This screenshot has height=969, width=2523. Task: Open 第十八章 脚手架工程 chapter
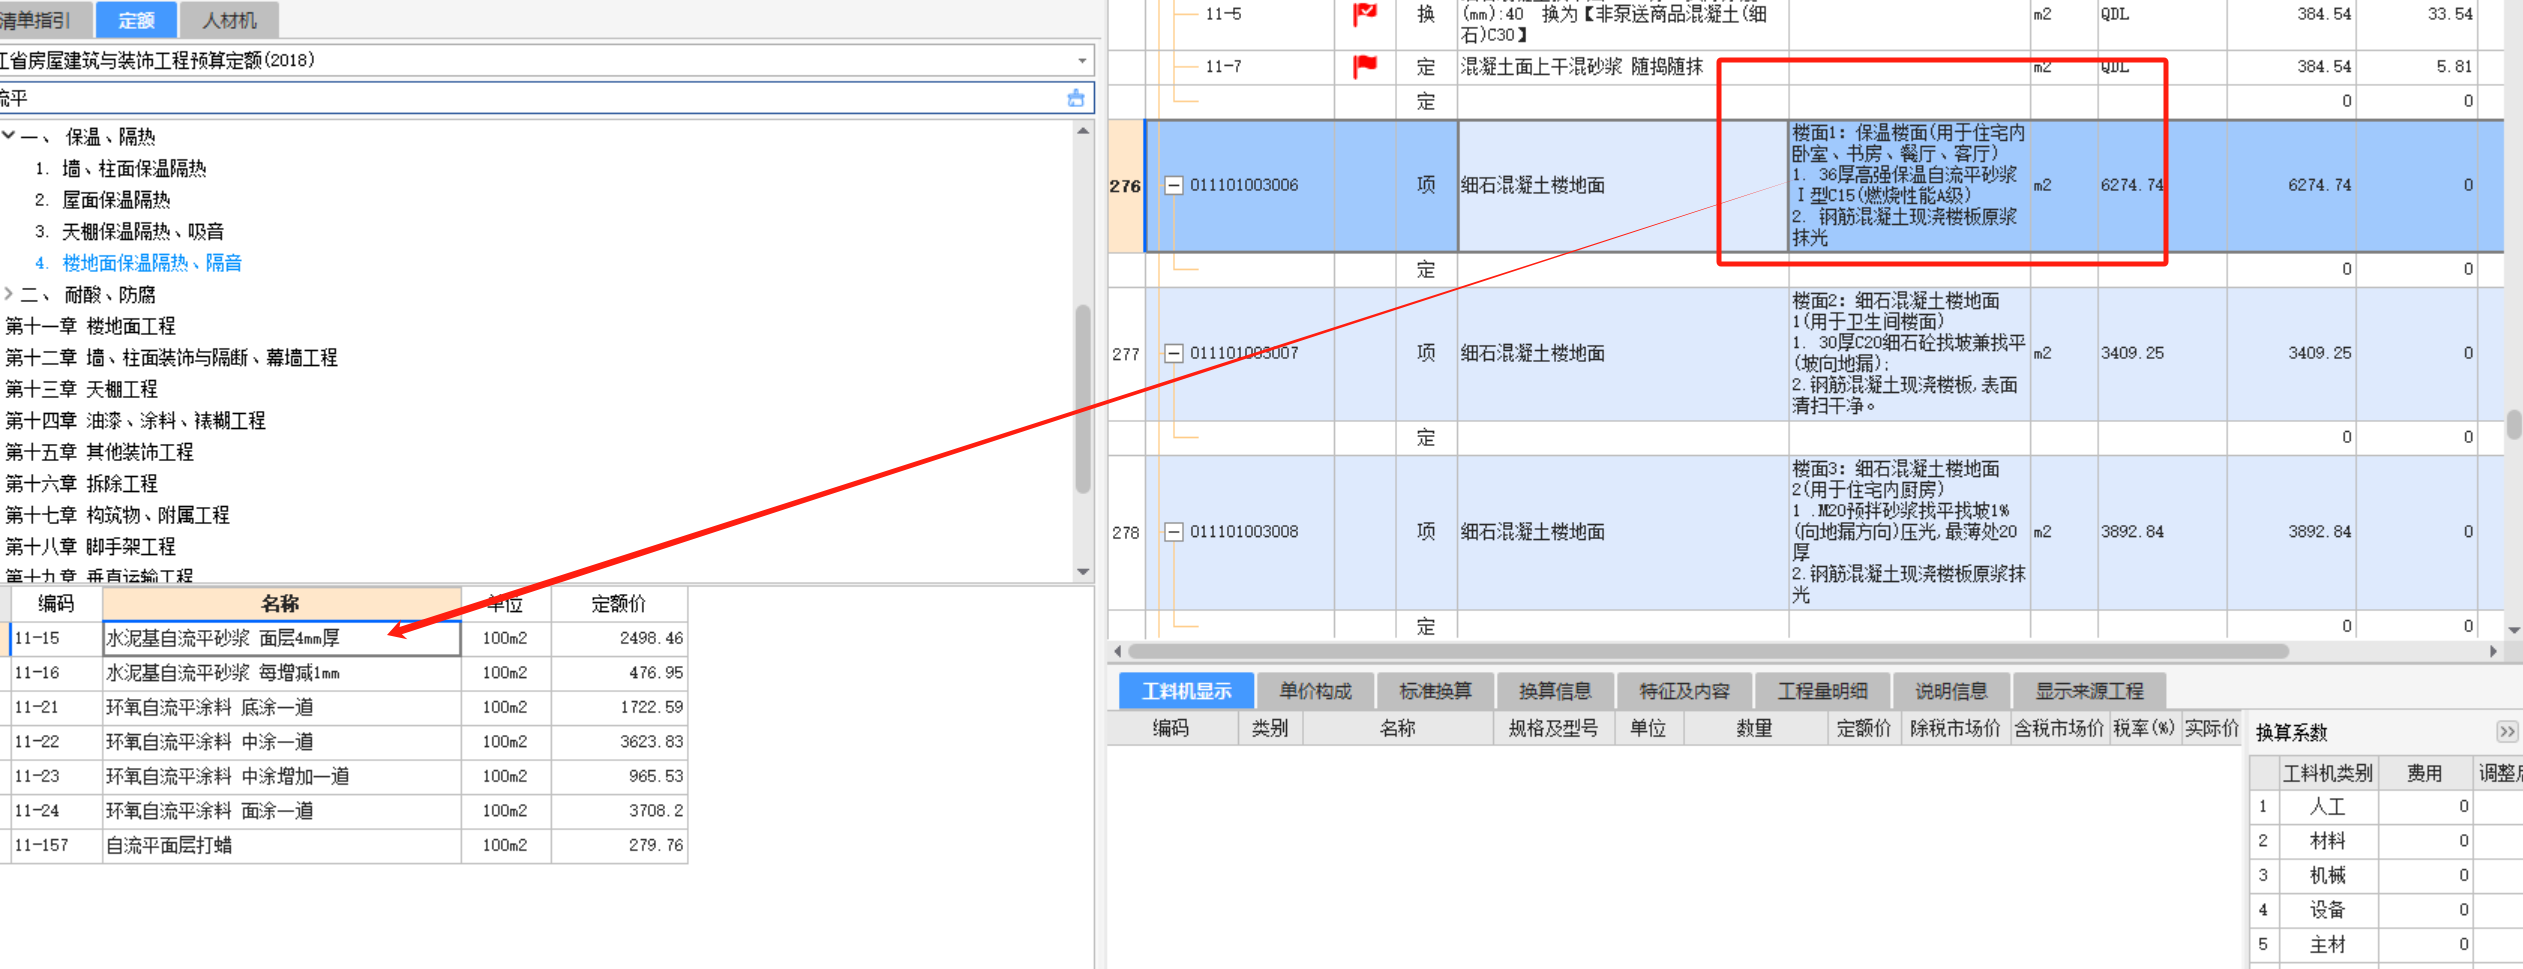pyautogui.click(x=90, y=547)
